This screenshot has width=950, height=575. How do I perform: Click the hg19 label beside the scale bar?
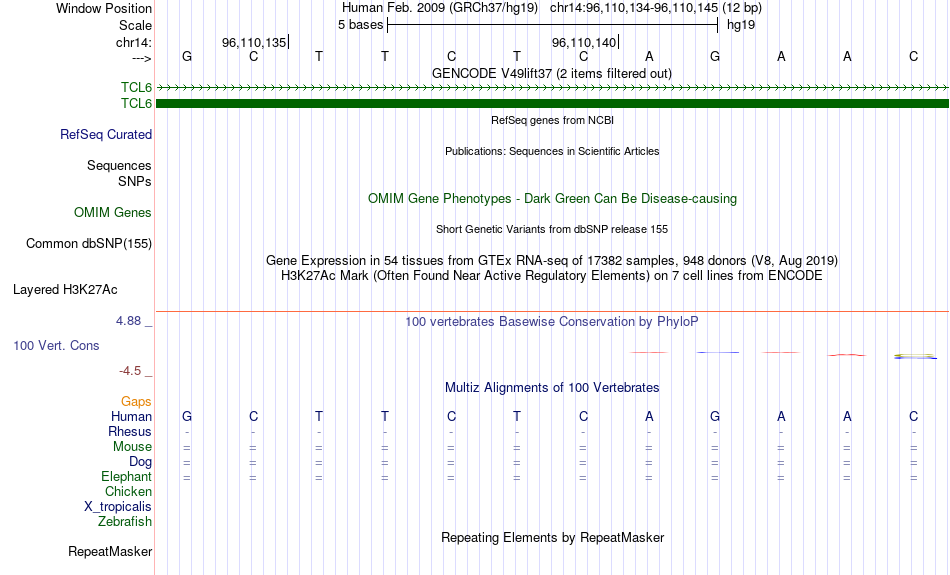tap(741, 25)
